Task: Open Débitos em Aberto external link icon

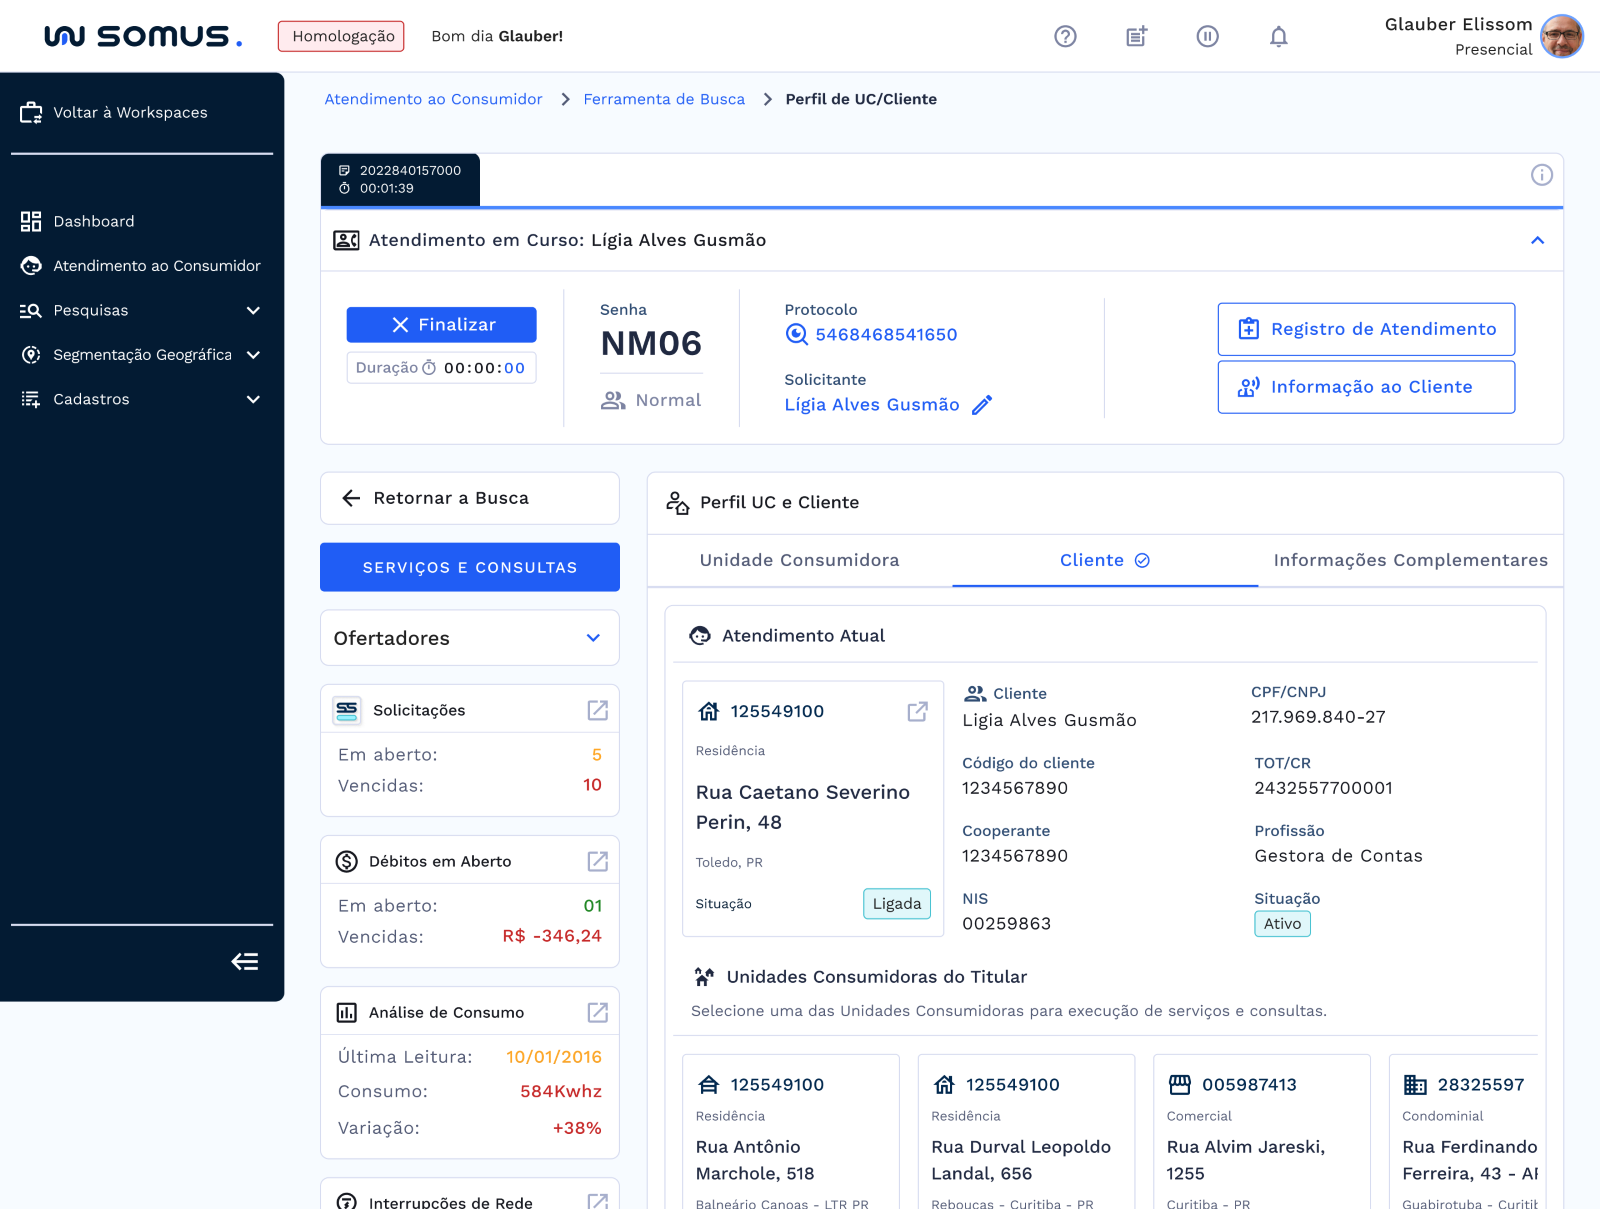Action: click(x=597, y=861)
